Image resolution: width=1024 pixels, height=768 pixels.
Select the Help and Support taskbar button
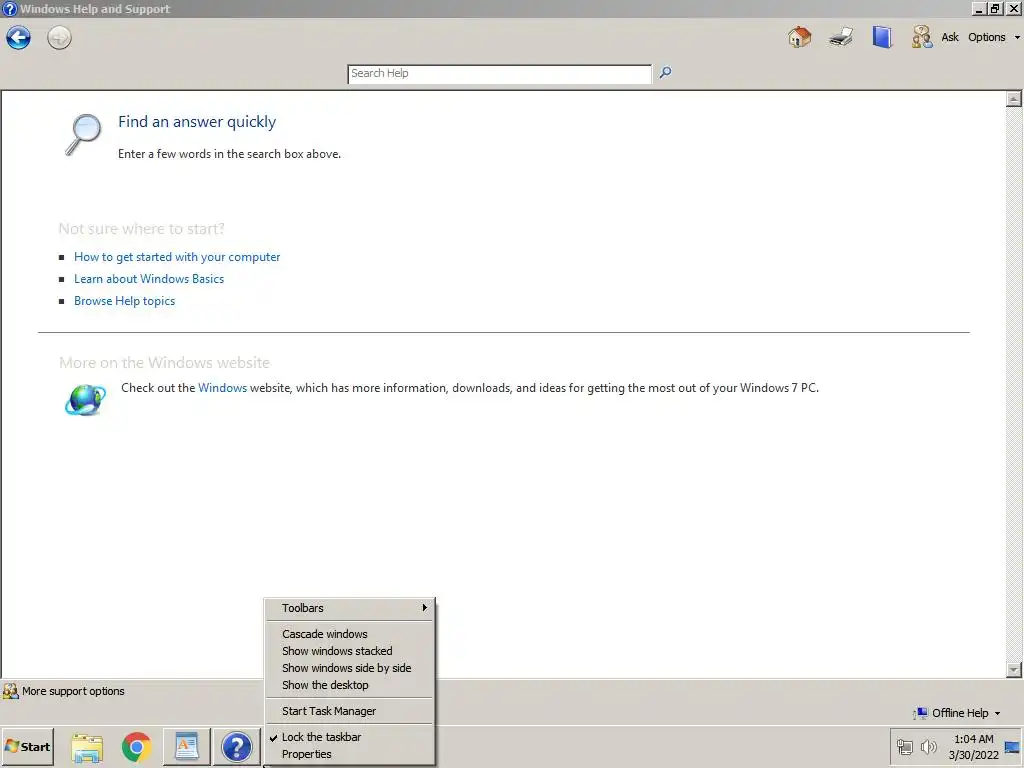click(x=236, y=746)
